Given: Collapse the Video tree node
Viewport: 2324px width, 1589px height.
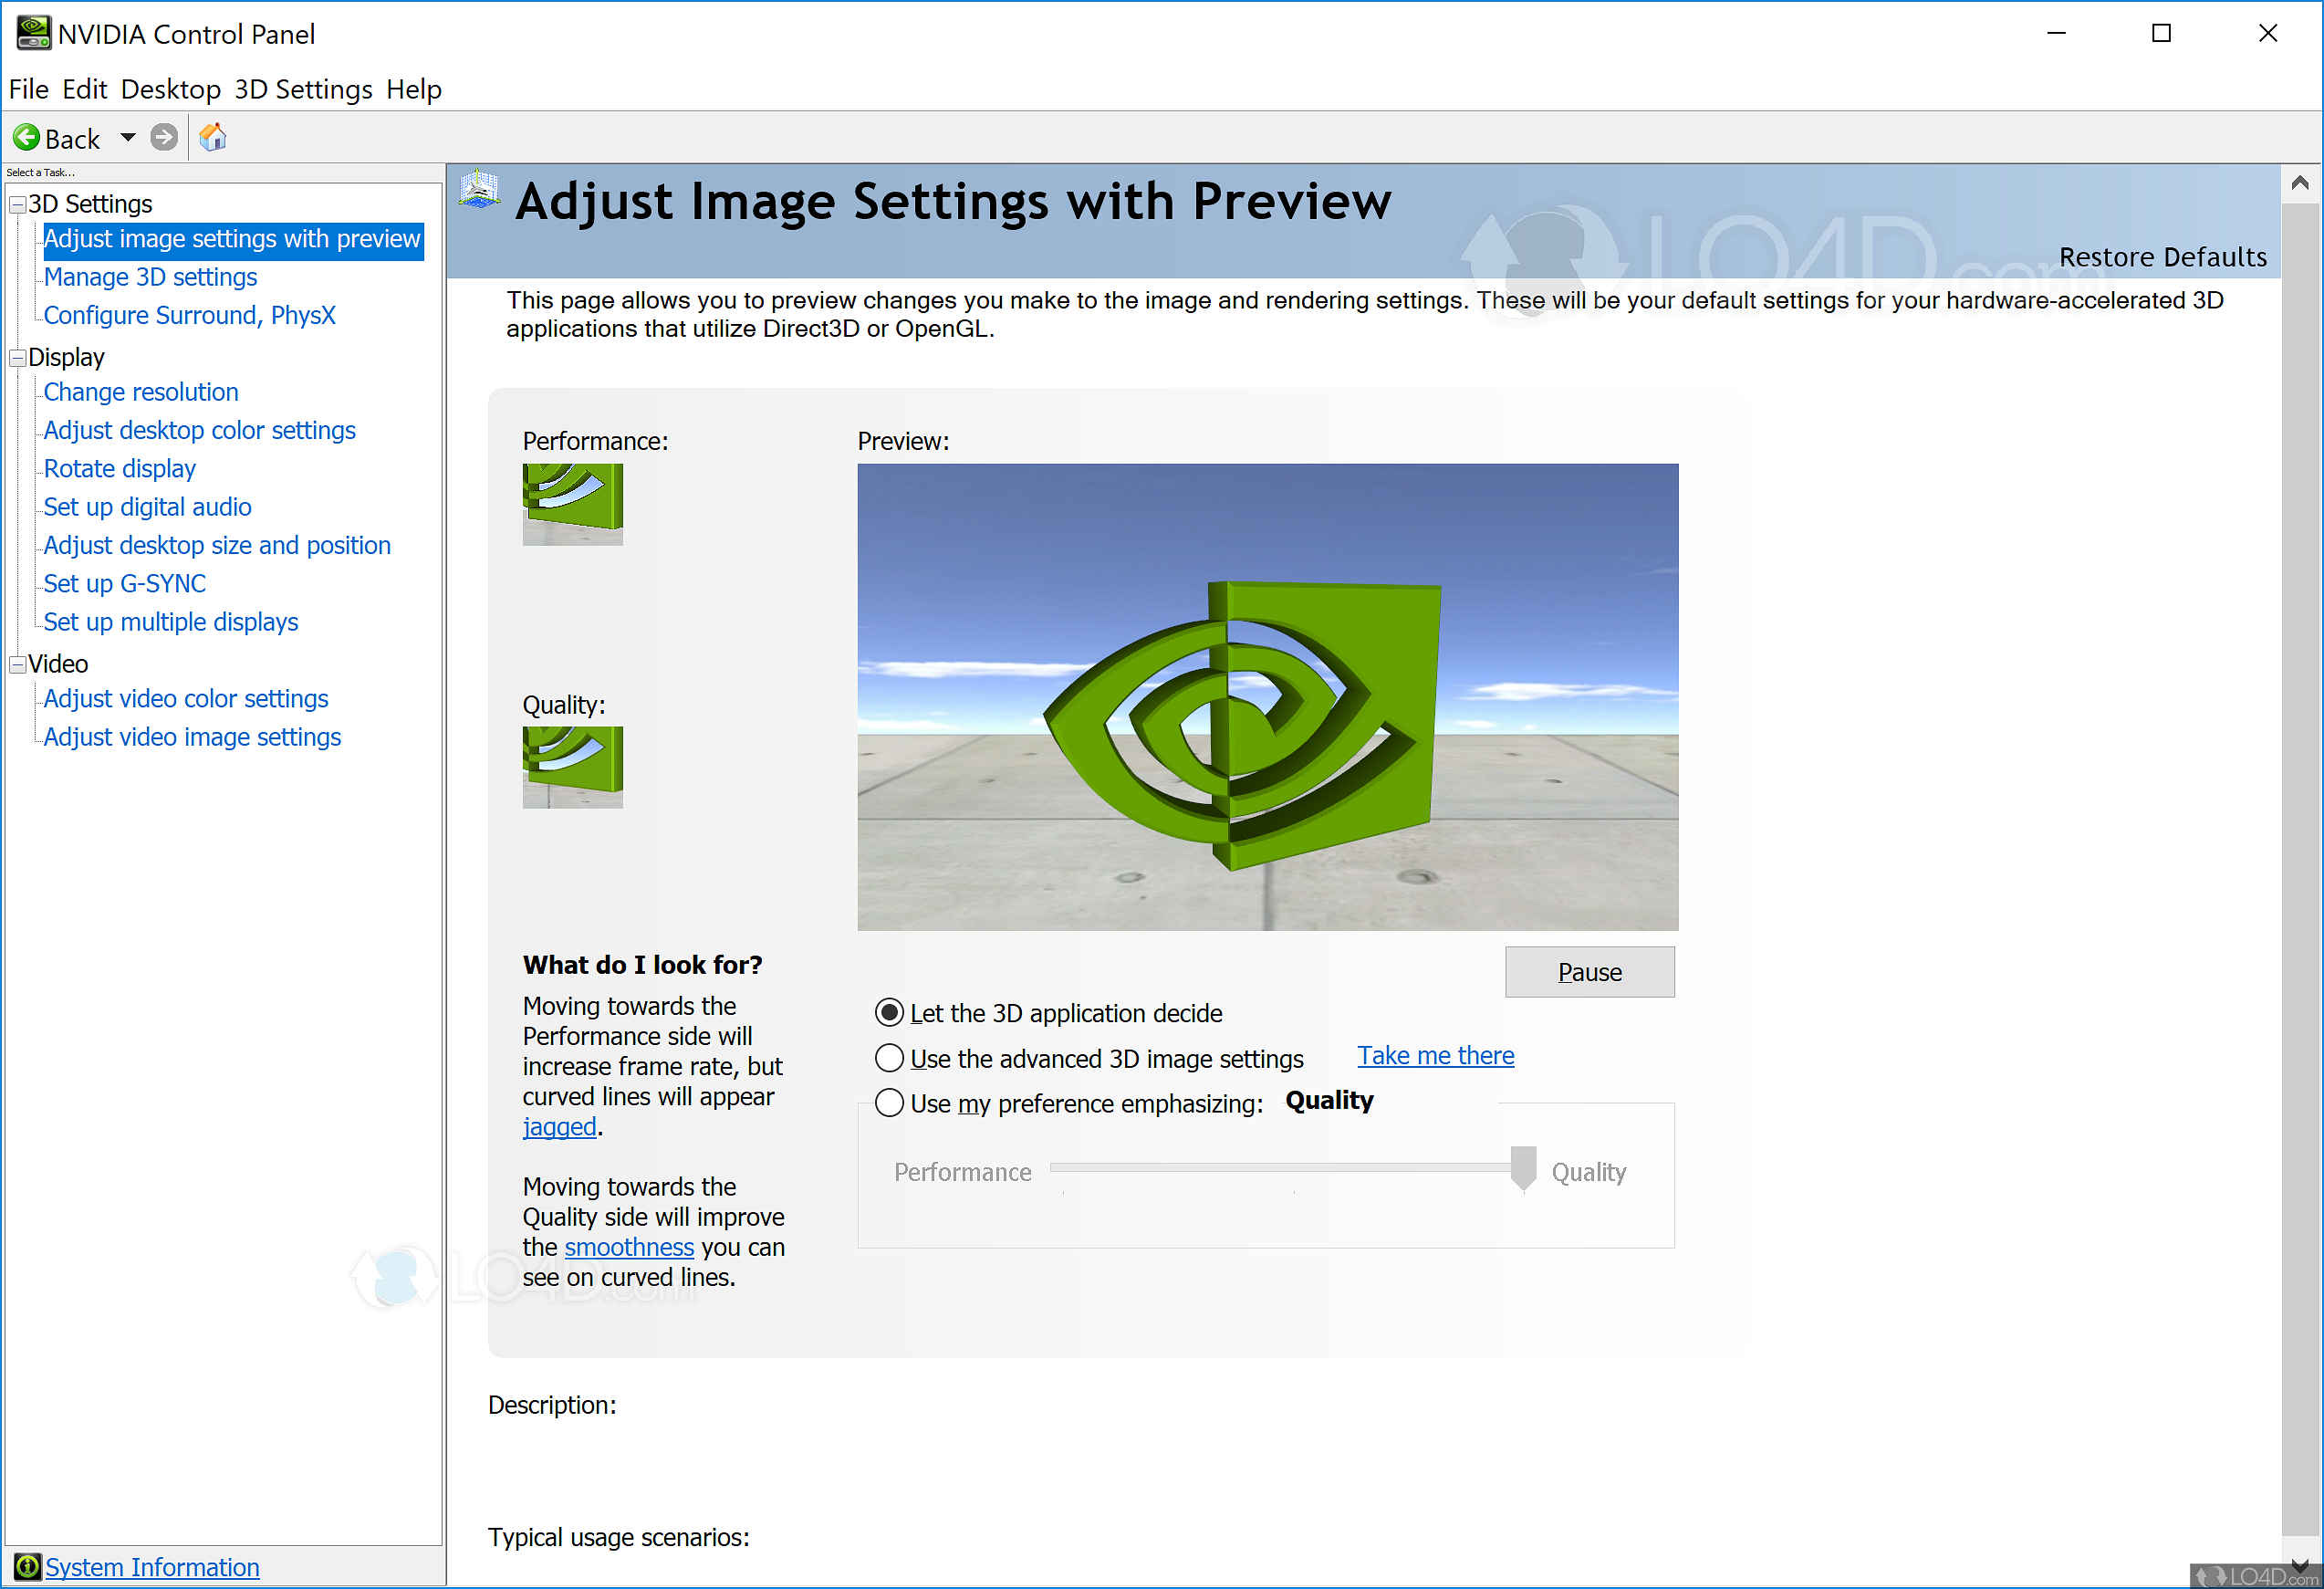Looking at the screenshot, I should click(17, 665).
